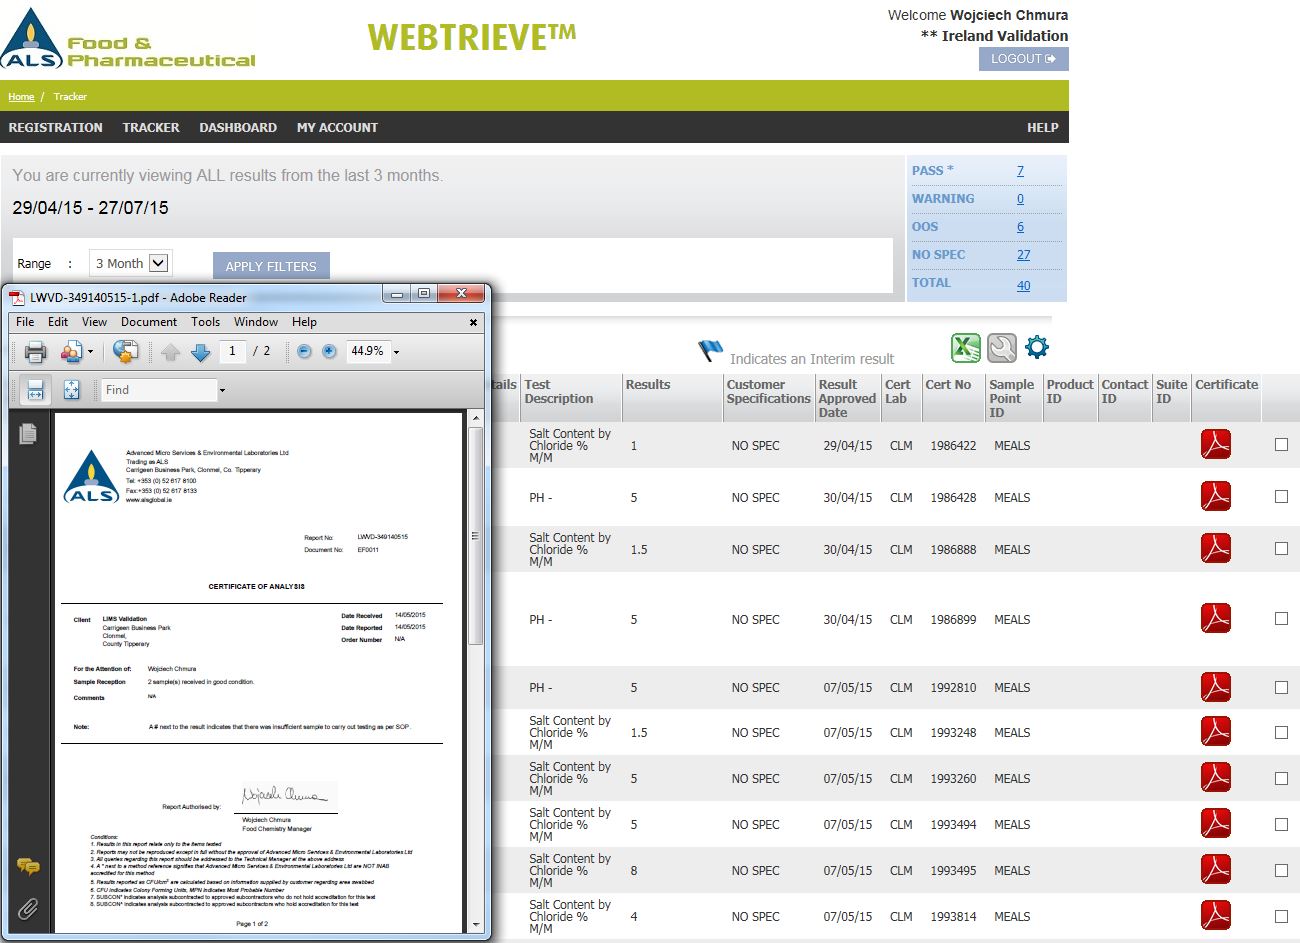Print the PDF in Adobe Reader

[x=36, y=351]
